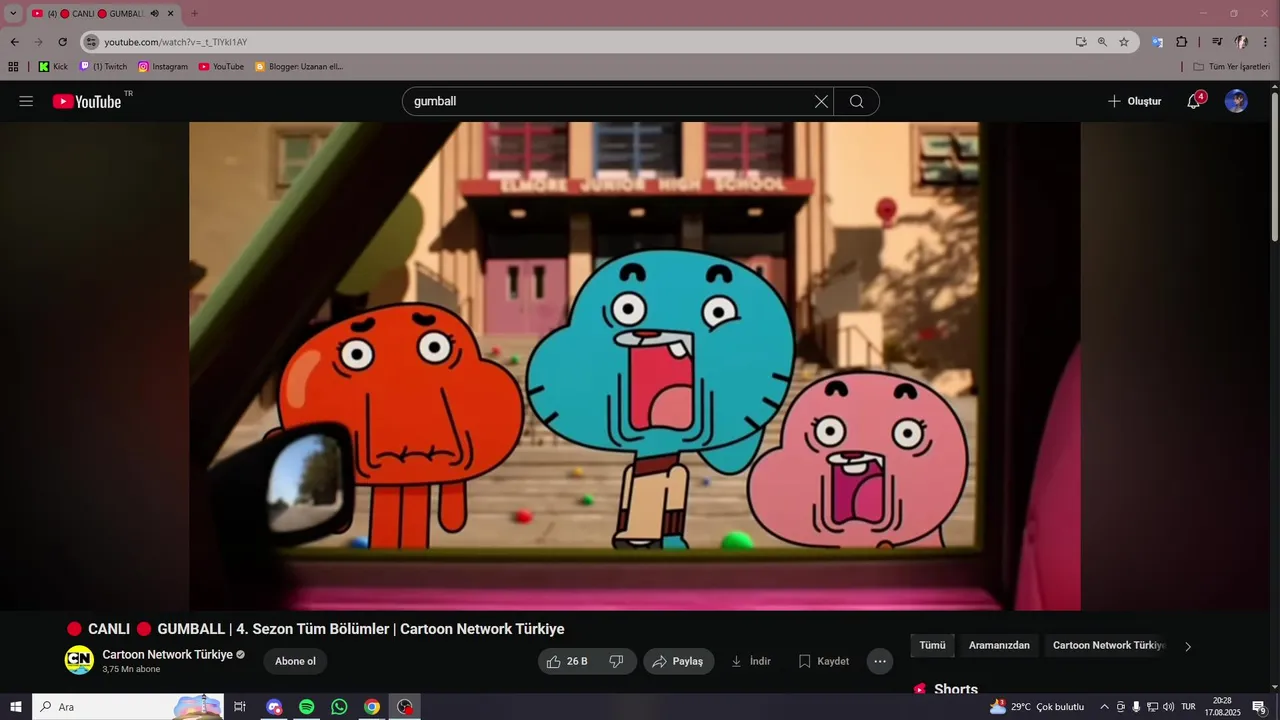The height and width of the screenshot is (720, 1280).
Task: Click the page vertical scrollbar
Action: (x=1274, y=166)
